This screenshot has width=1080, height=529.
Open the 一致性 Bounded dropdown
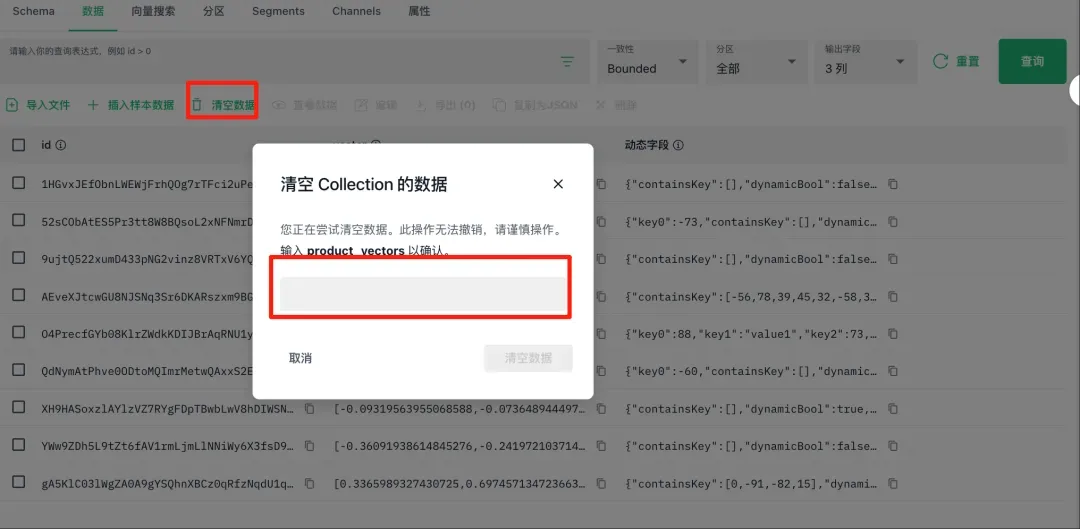click(647, 62)
